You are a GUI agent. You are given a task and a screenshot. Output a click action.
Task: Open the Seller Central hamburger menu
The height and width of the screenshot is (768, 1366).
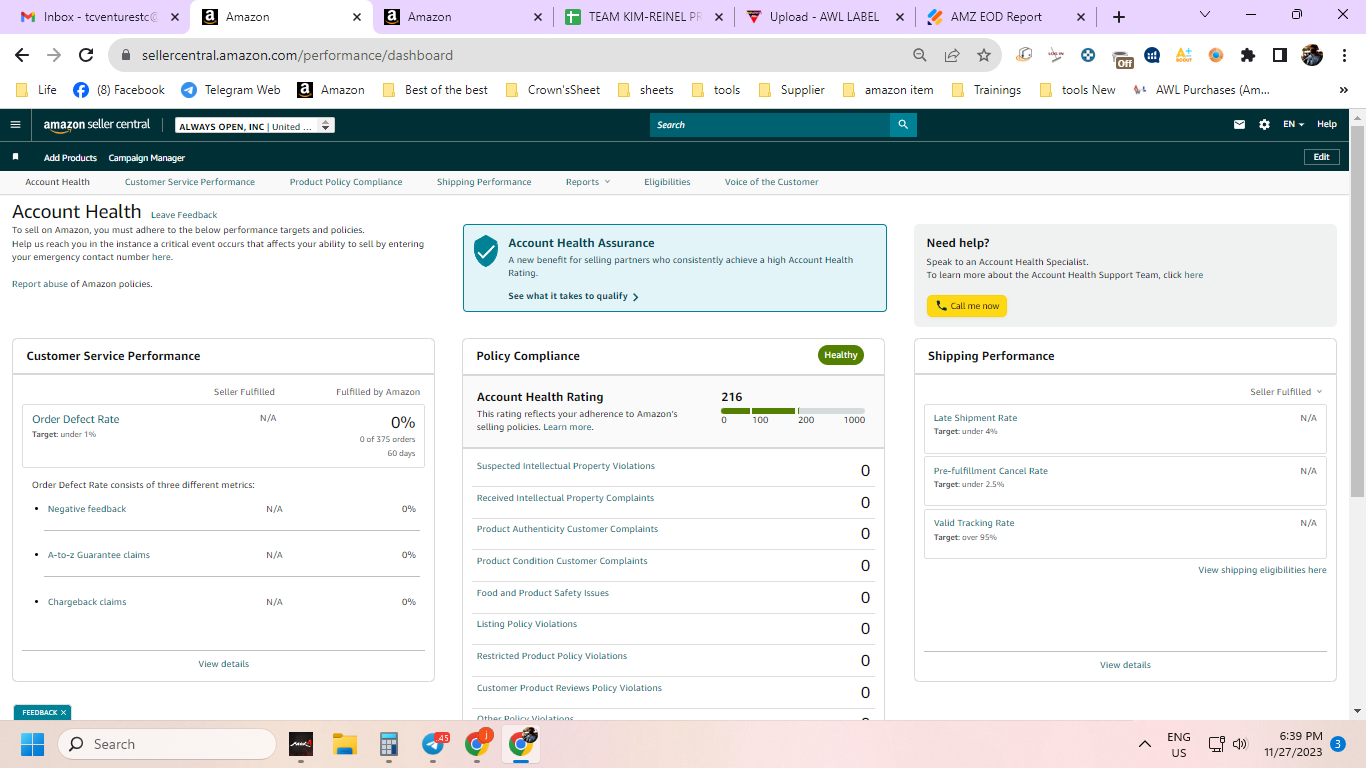15,125
